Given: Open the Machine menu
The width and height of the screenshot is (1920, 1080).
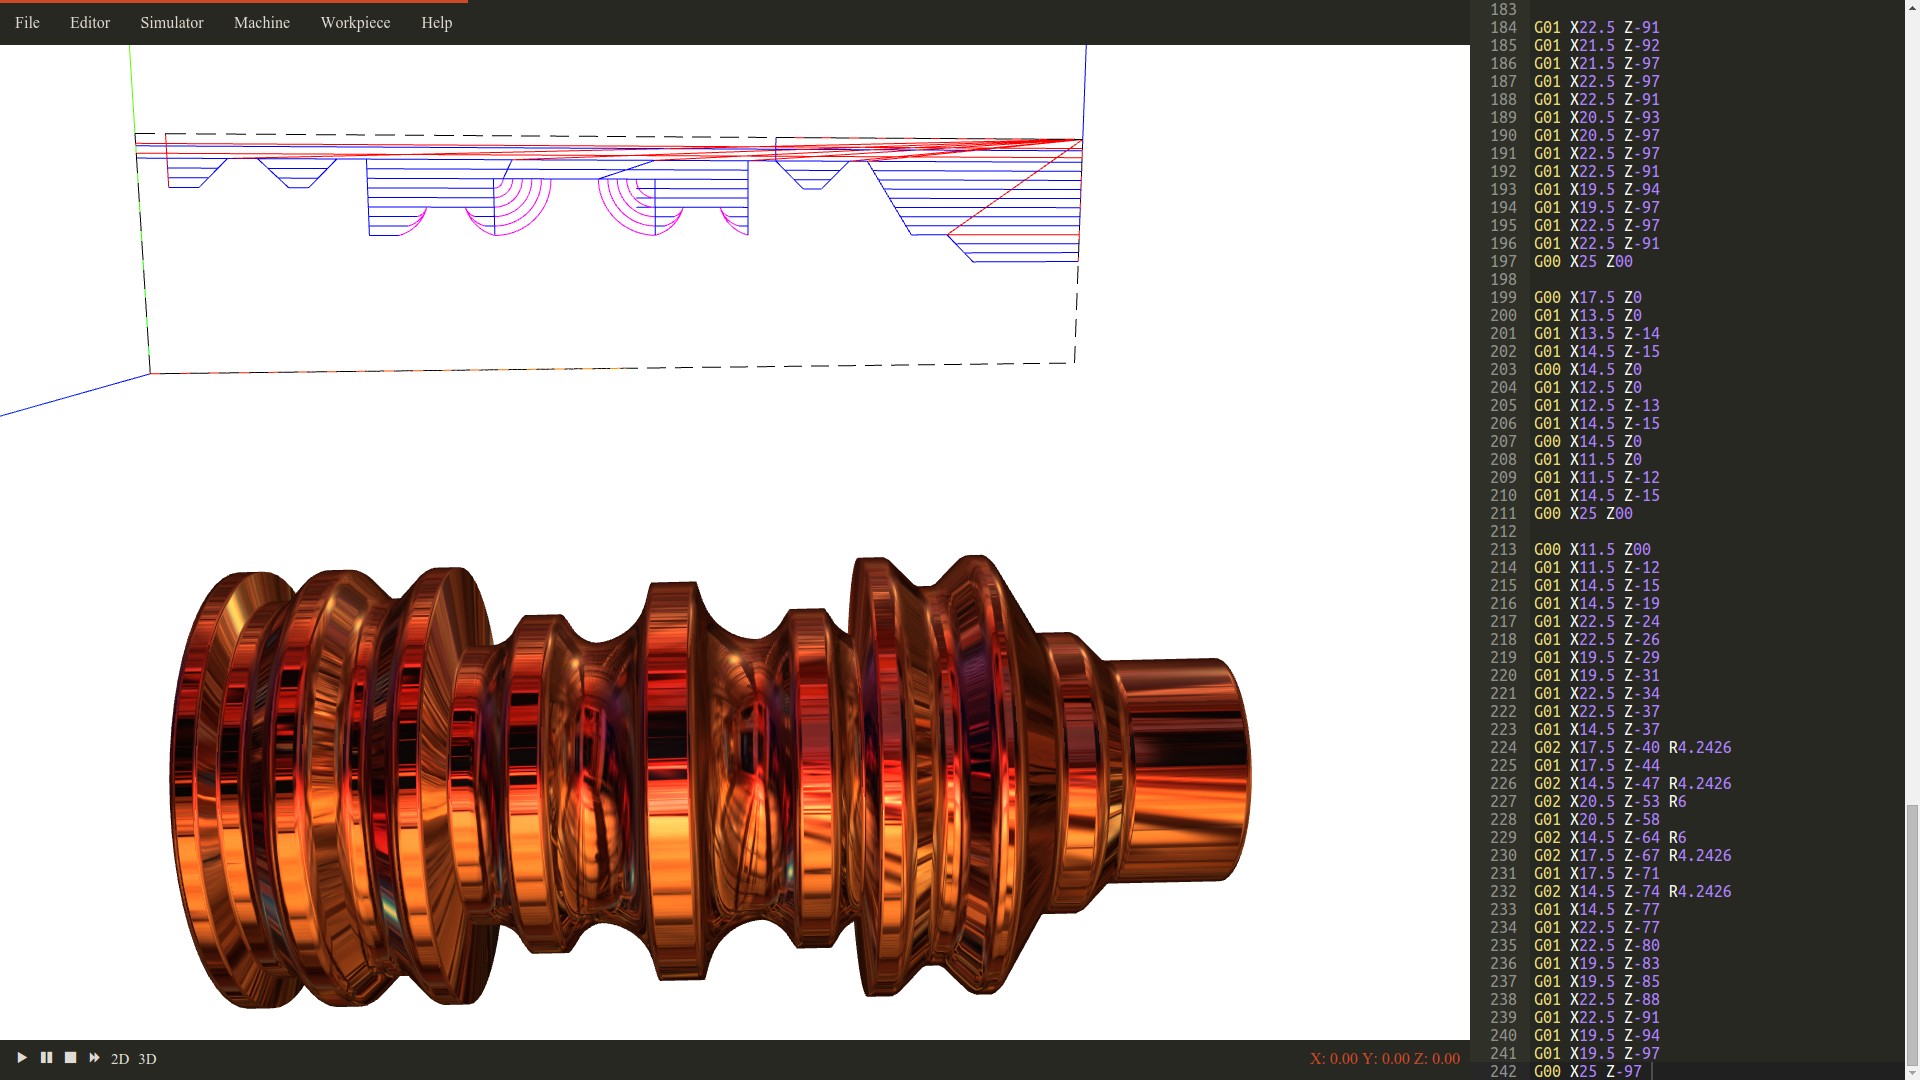Looking at the screenshot, I should click(x=262, y=22).
